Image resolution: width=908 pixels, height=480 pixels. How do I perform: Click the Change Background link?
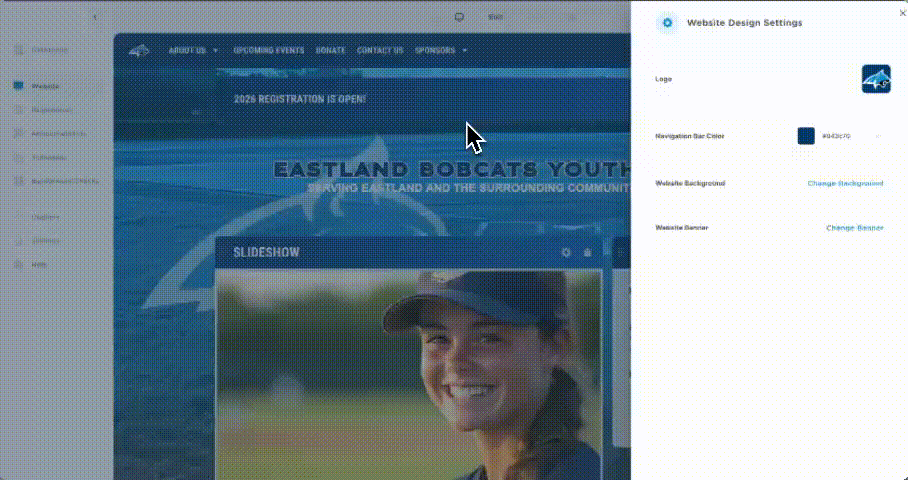pyautogui.click(x=845, y=184)
